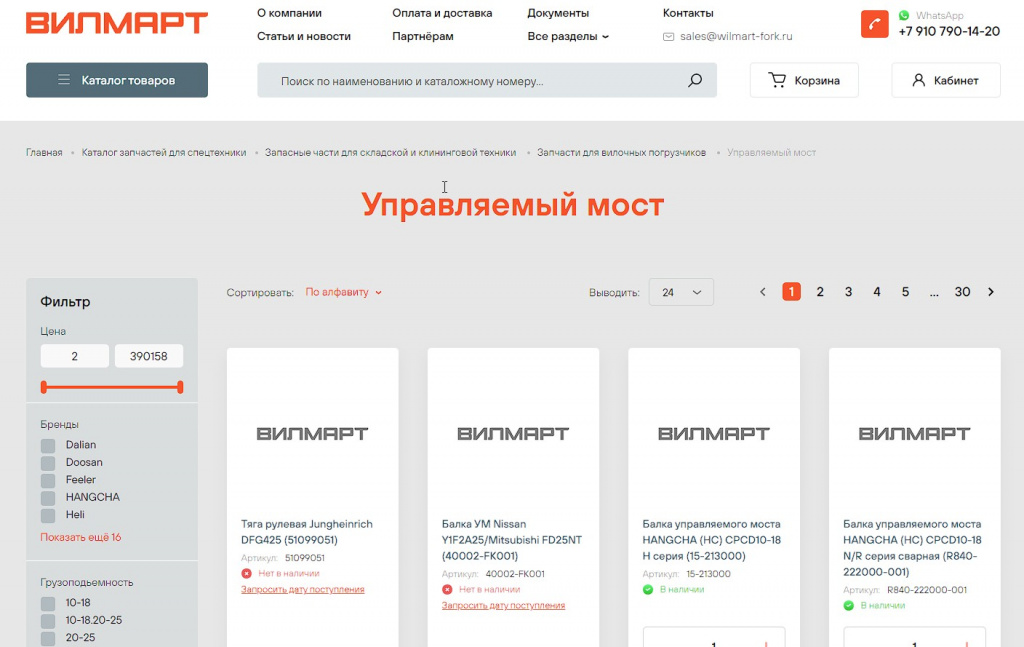The height and width of the screenshot is (647, 1024).
Task: Click the search magnifier icon
Action: pos(695,80)
